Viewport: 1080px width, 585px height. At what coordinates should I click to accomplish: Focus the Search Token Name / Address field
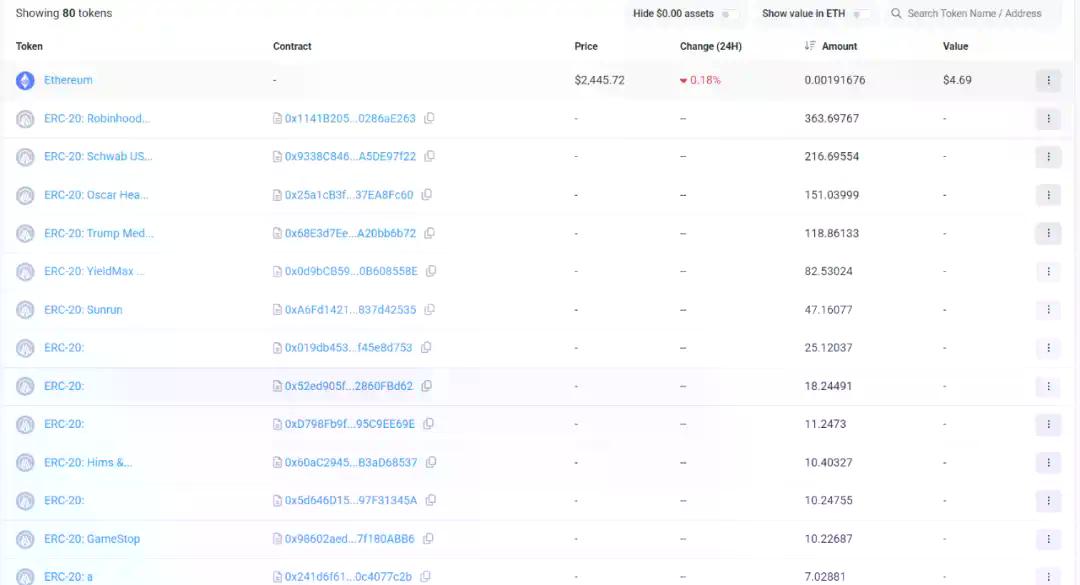(973, 13)
